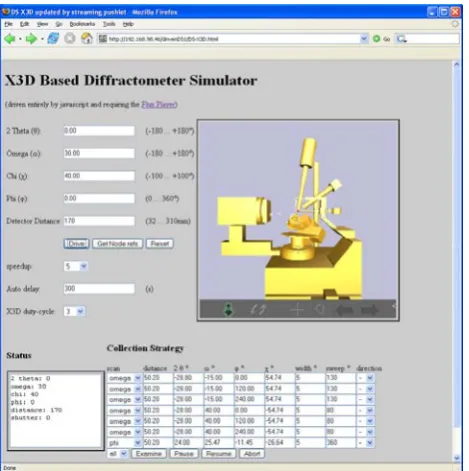This screenshot has height=471, width=469.
Task: Click the Phi input field
Action: 99,198
